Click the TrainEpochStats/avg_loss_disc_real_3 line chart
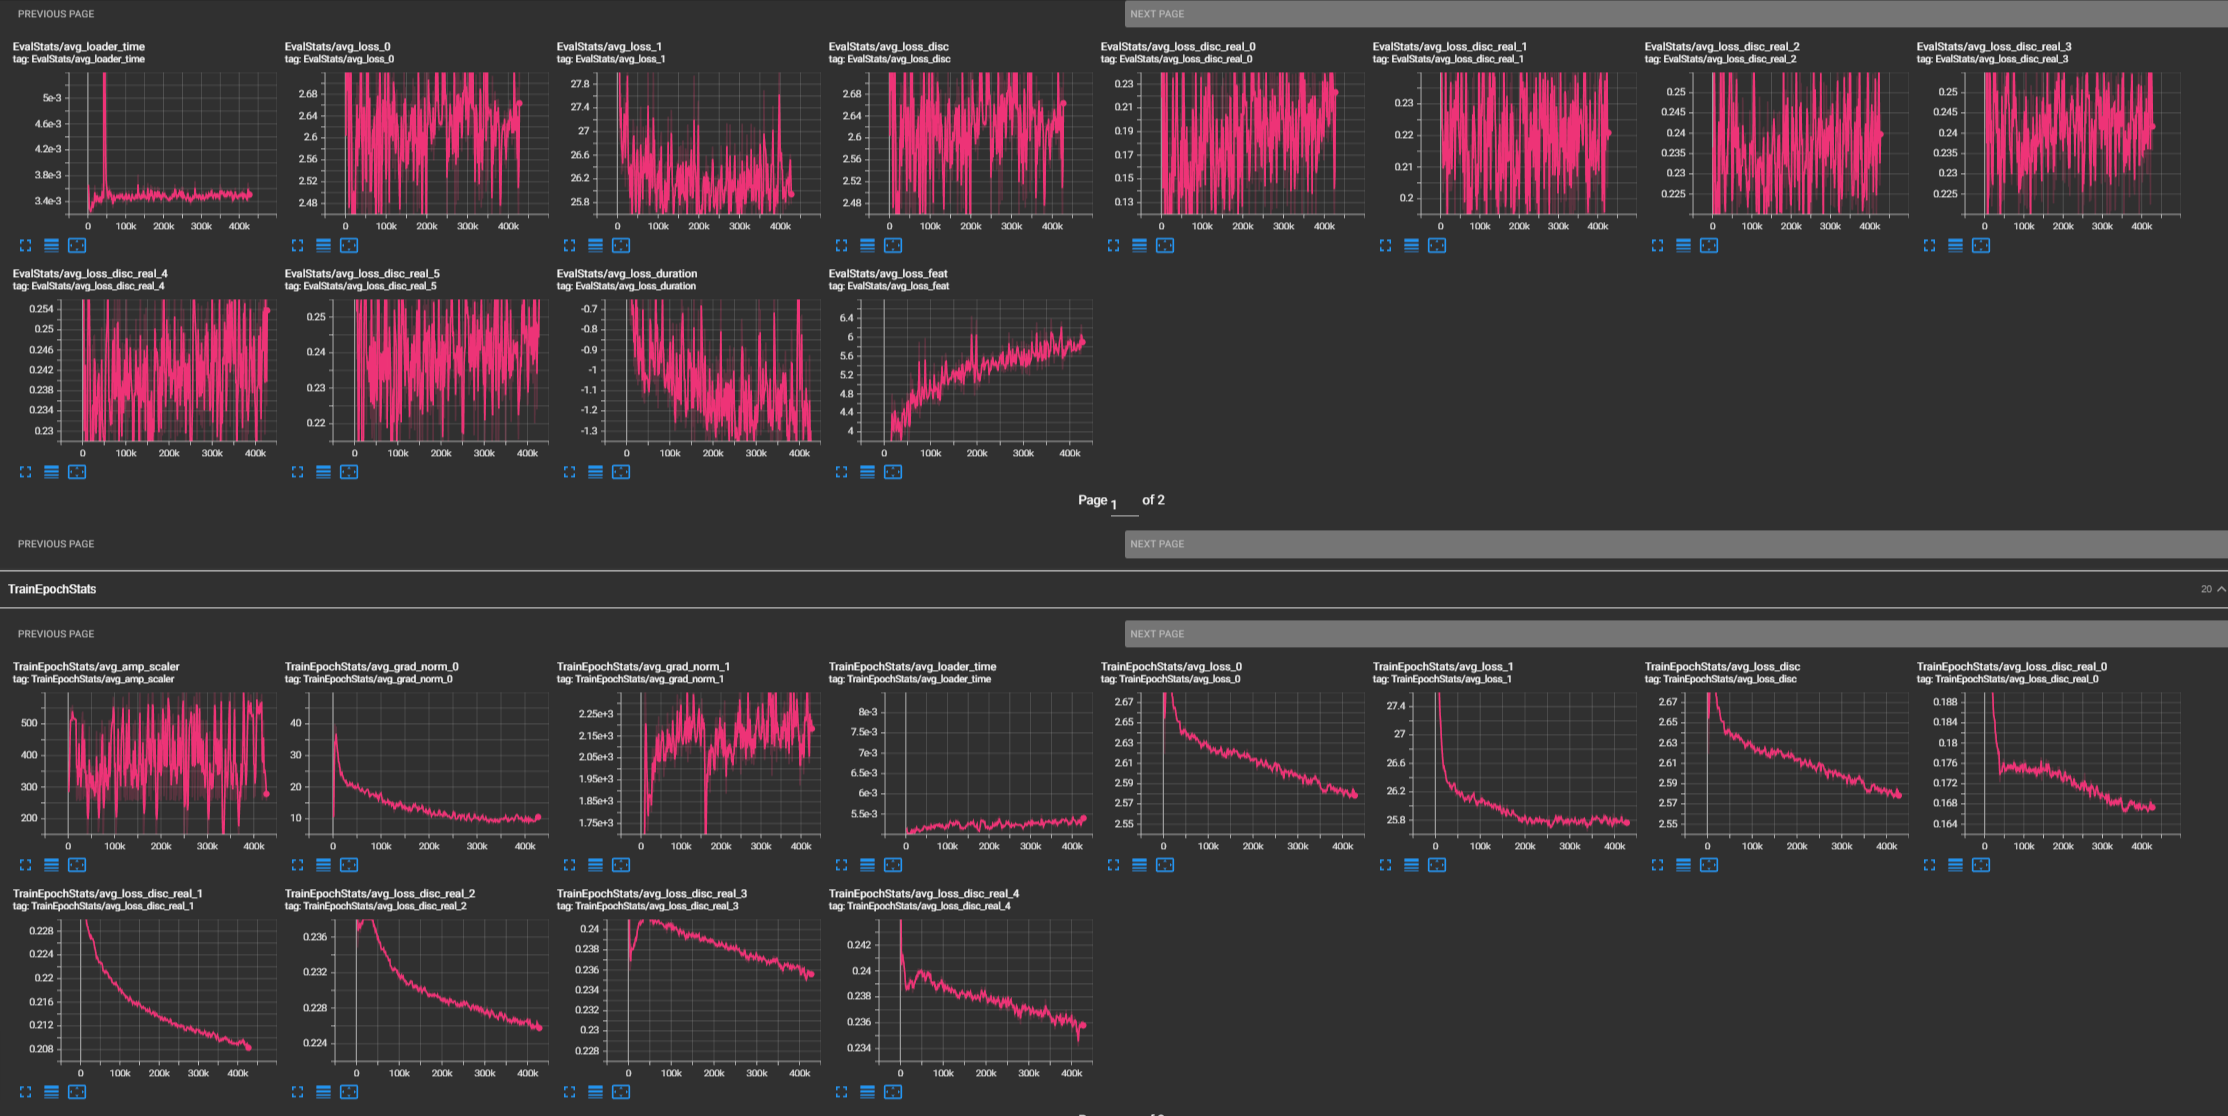2228x1116 pixels. tap(715, 990)
